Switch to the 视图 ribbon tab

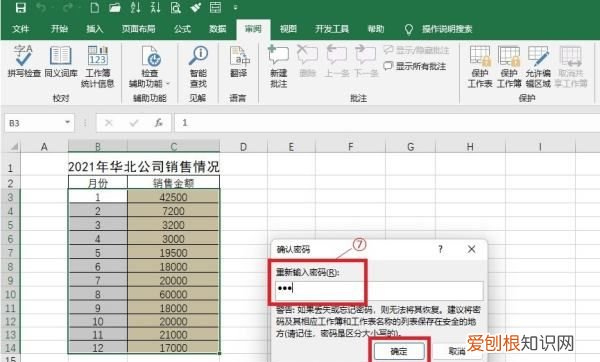(288, 29)
